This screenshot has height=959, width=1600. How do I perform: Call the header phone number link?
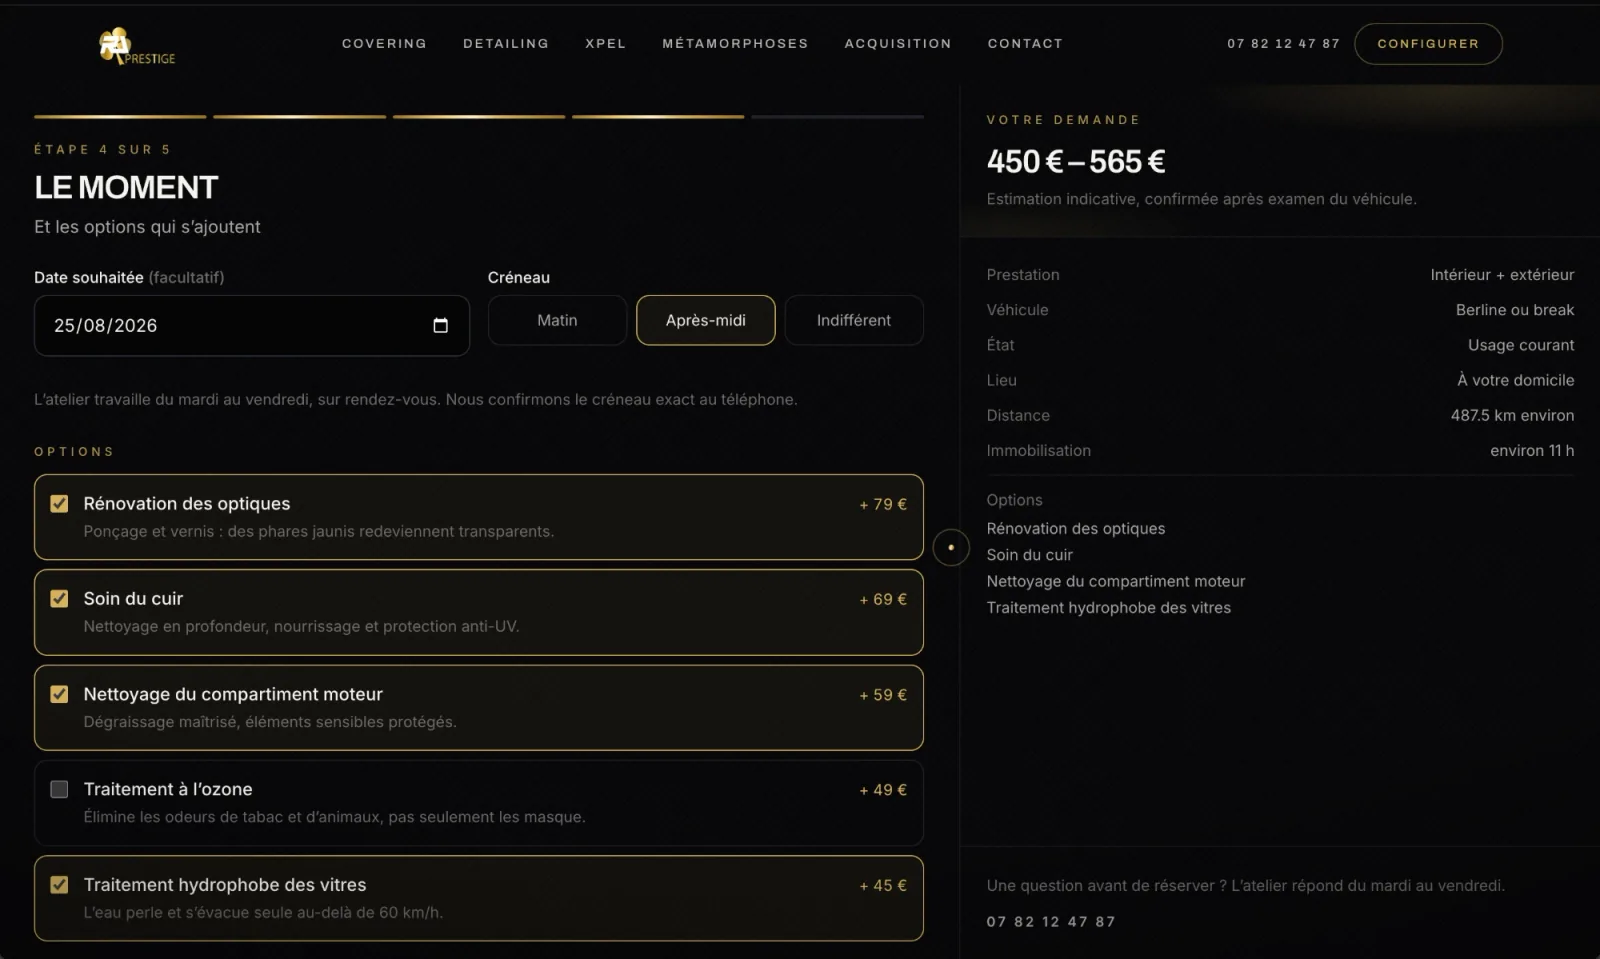pyautogui.click(x=1283, y=44)
